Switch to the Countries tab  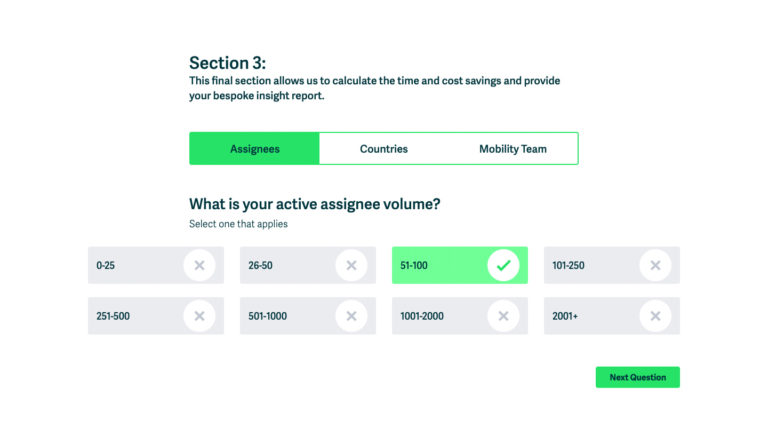pyautogui.click(x=384, y=148)
